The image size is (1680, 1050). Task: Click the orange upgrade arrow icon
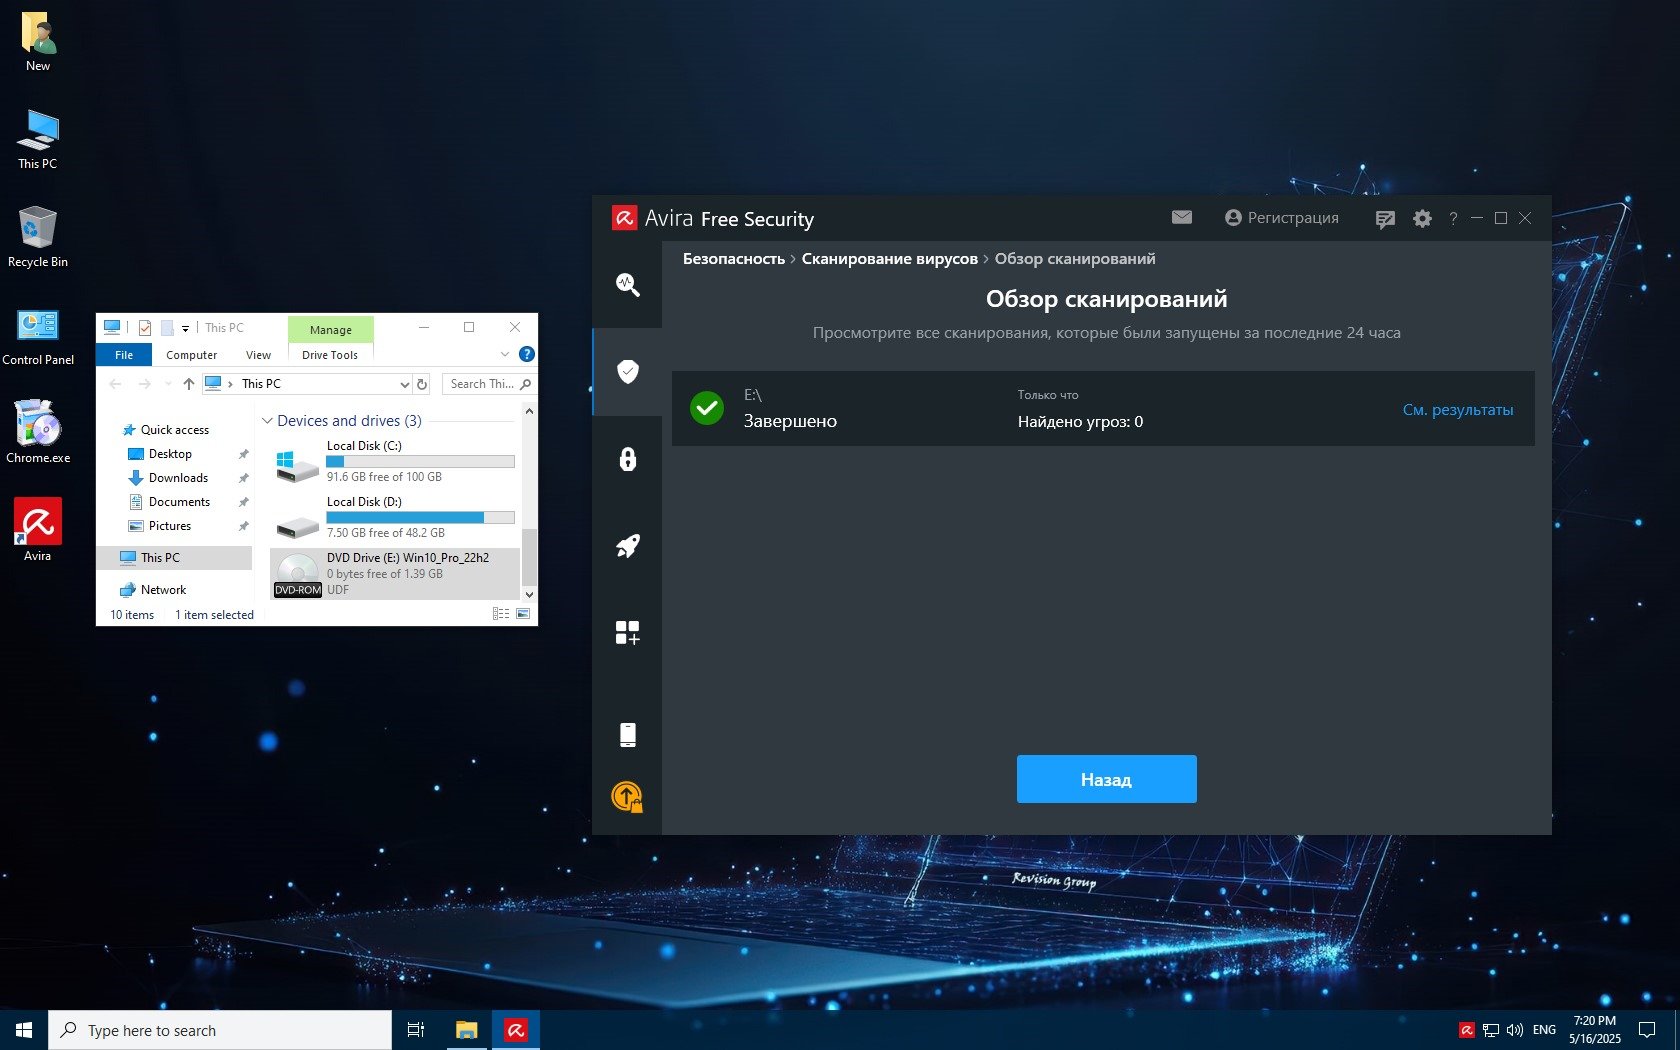627,796
